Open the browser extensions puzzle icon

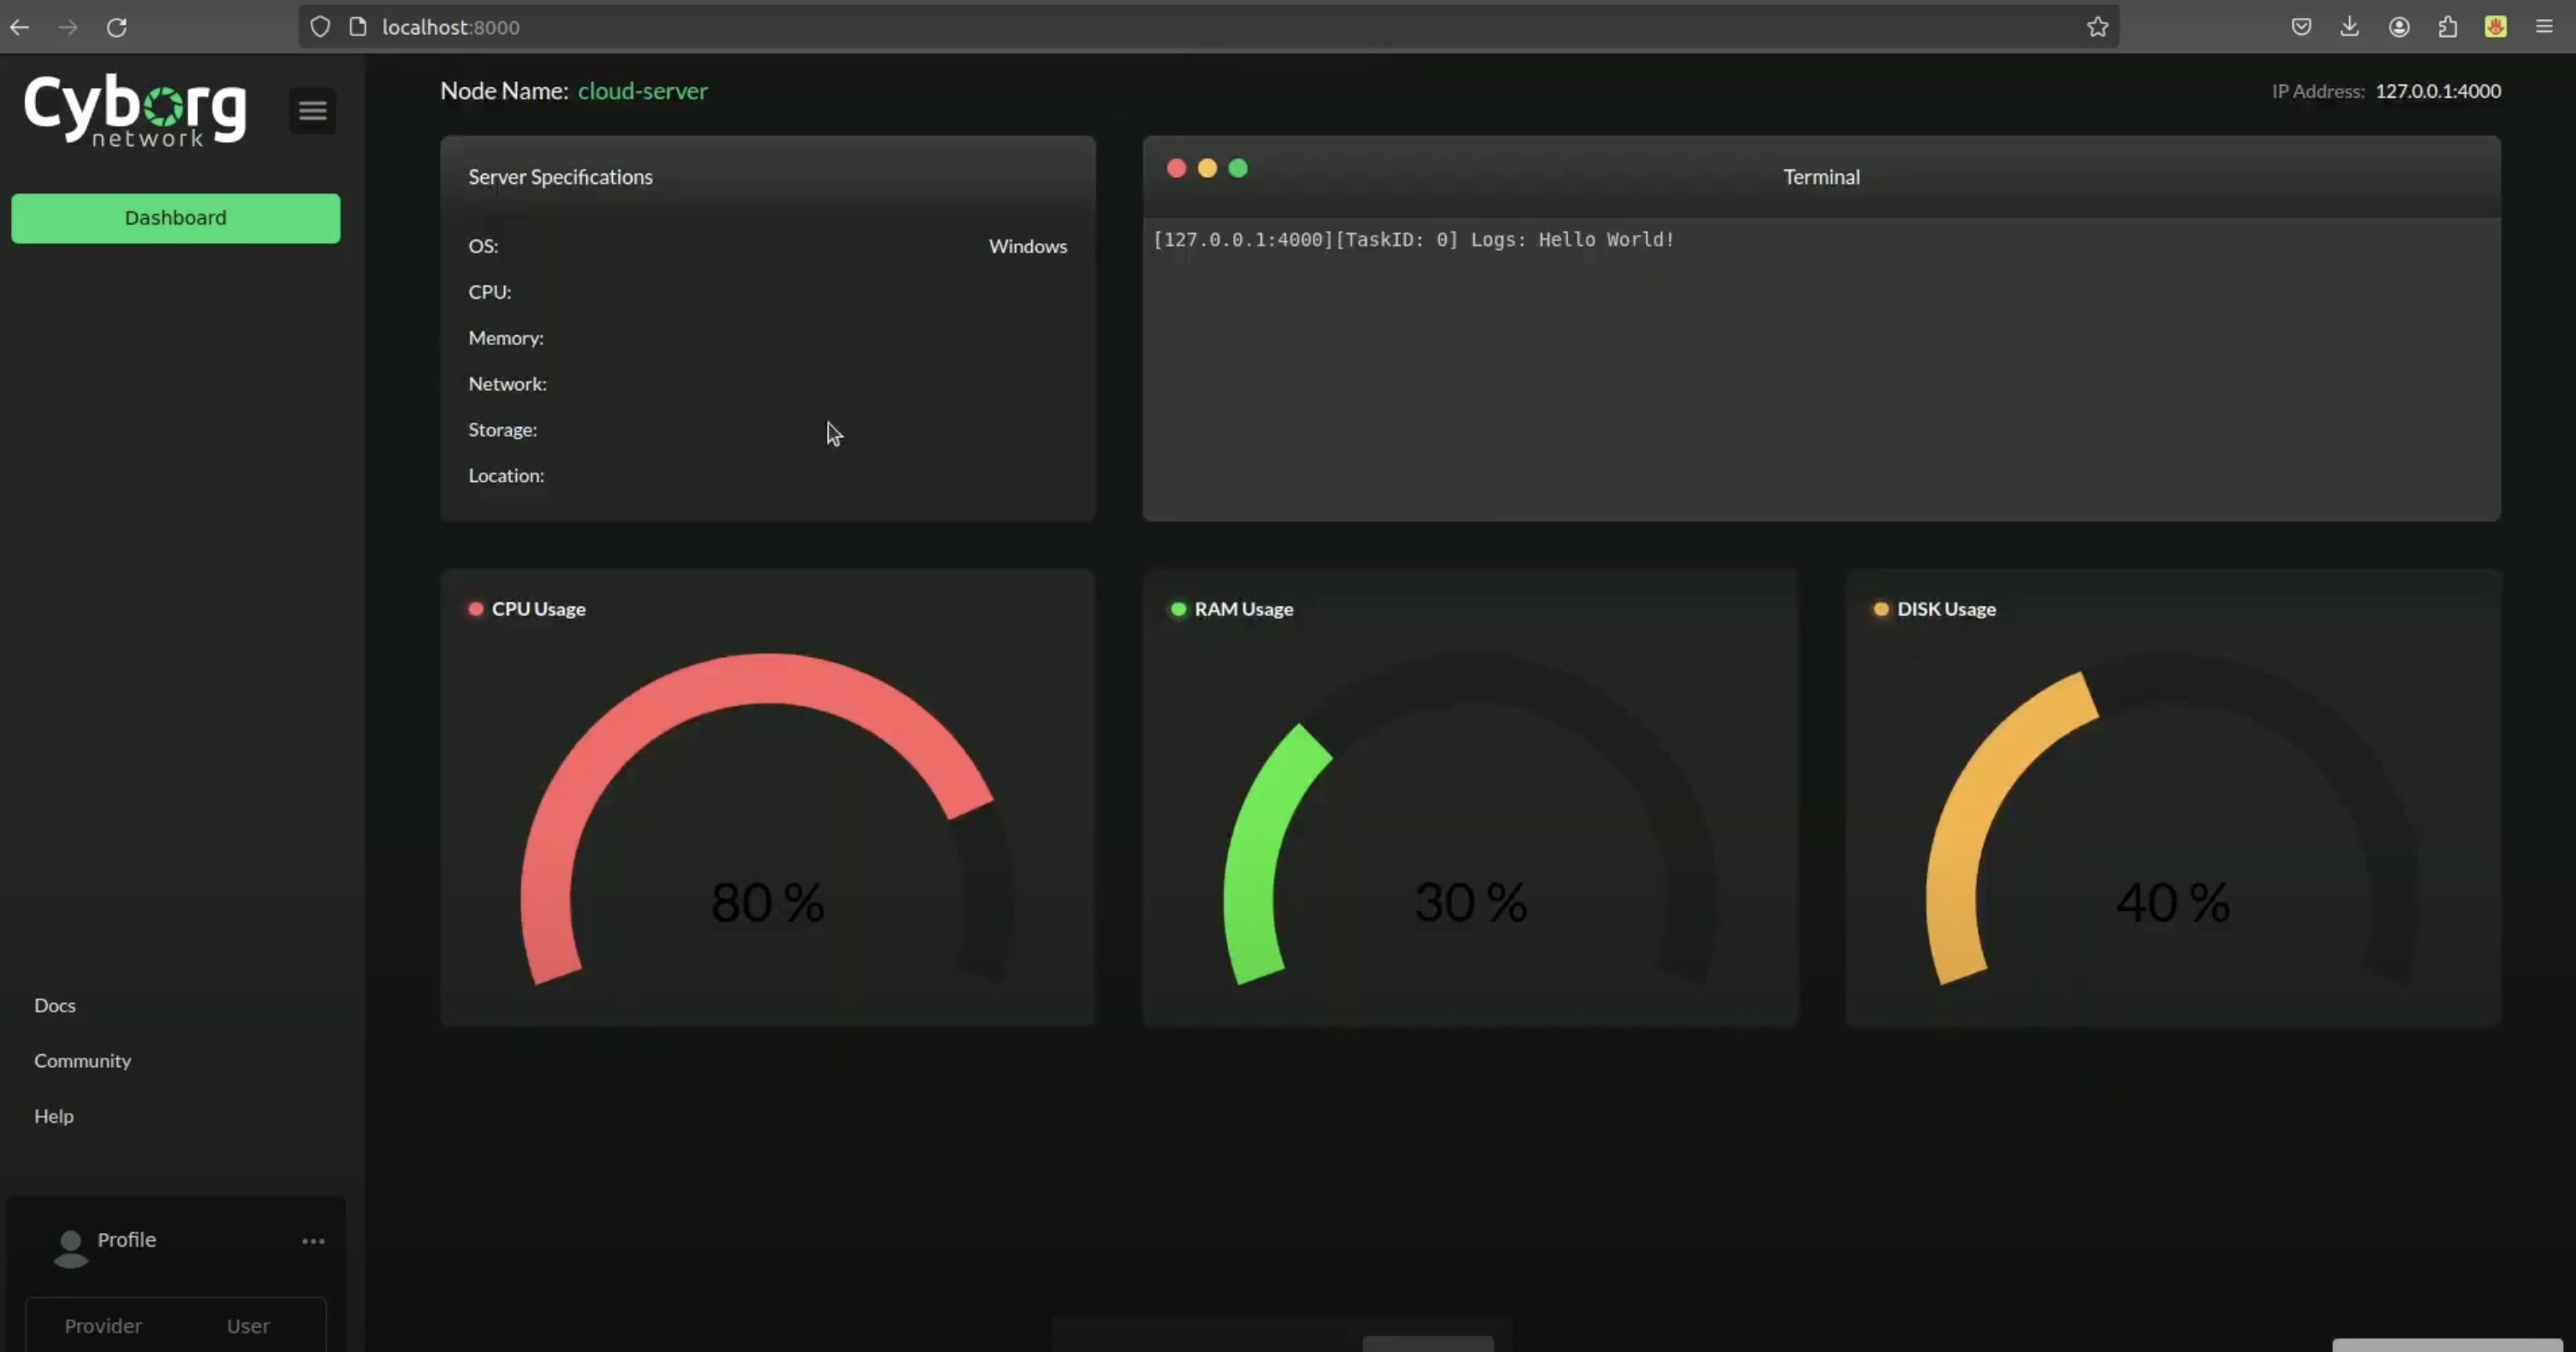(2447, 27)
